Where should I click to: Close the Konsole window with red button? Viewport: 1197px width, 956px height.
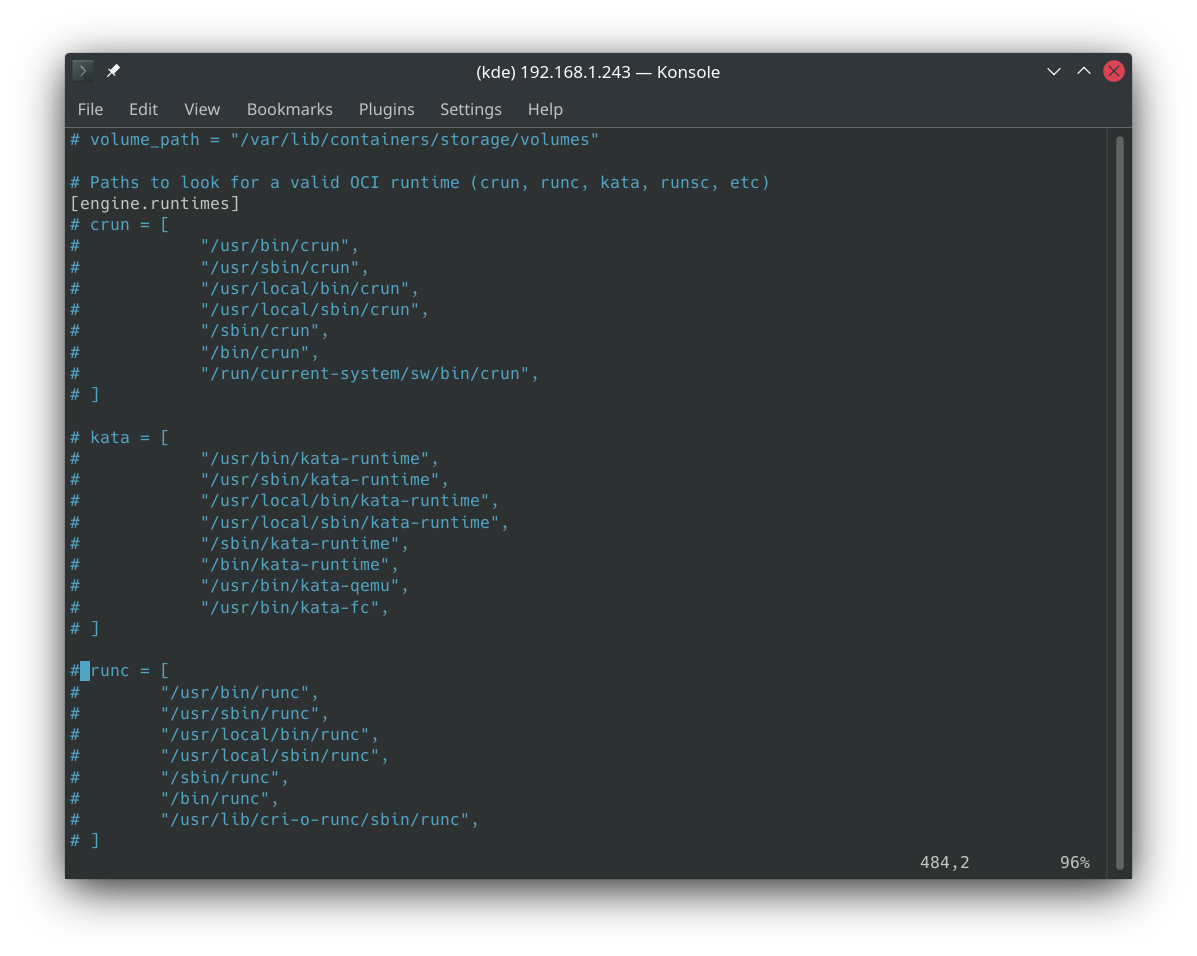point(1113,71)
